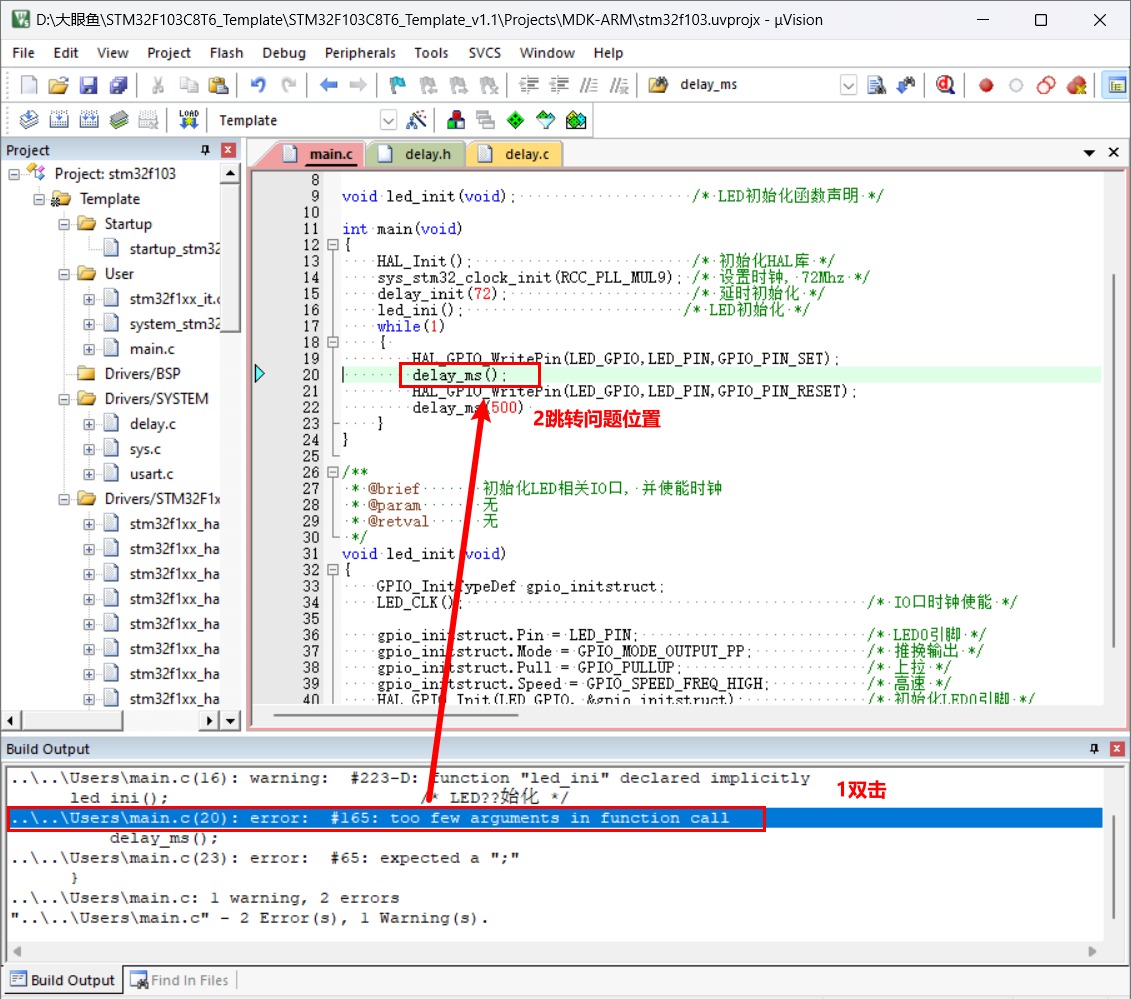The image size is (1131, 999).
Task: Expand the delay.c tree item
Action: 89,424
